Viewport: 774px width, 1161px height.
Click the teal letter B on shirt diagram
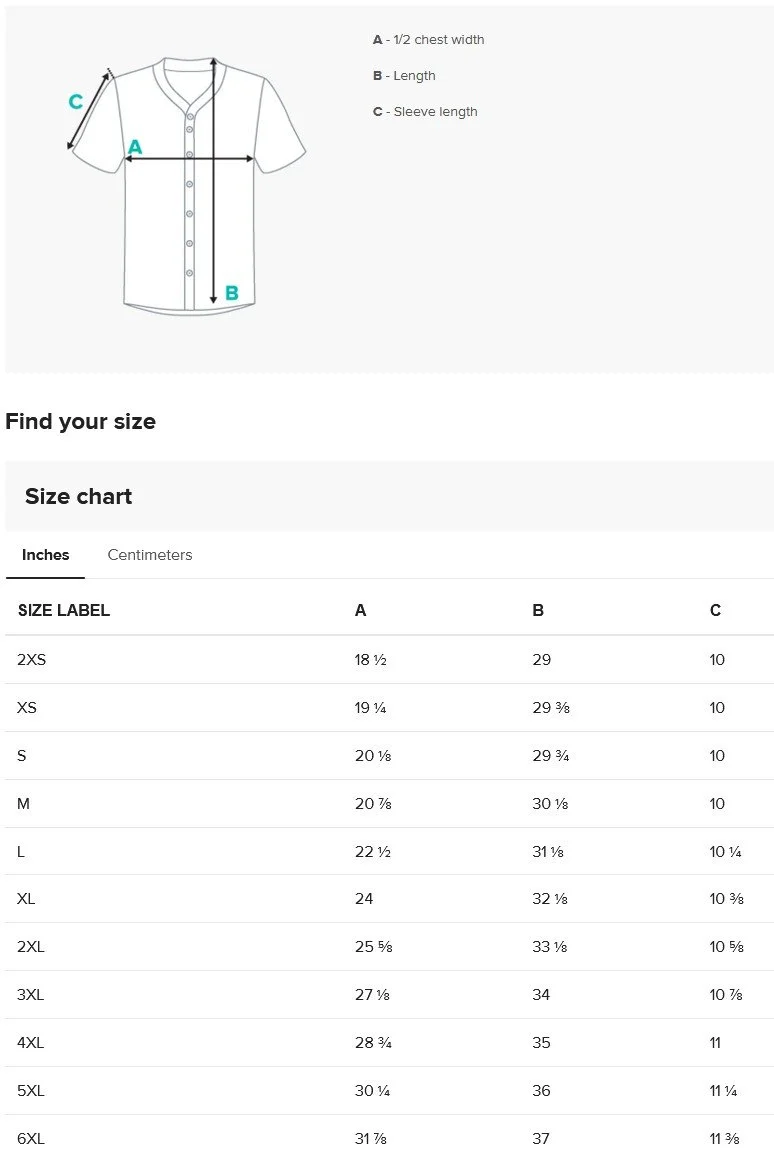click(232, 293)
